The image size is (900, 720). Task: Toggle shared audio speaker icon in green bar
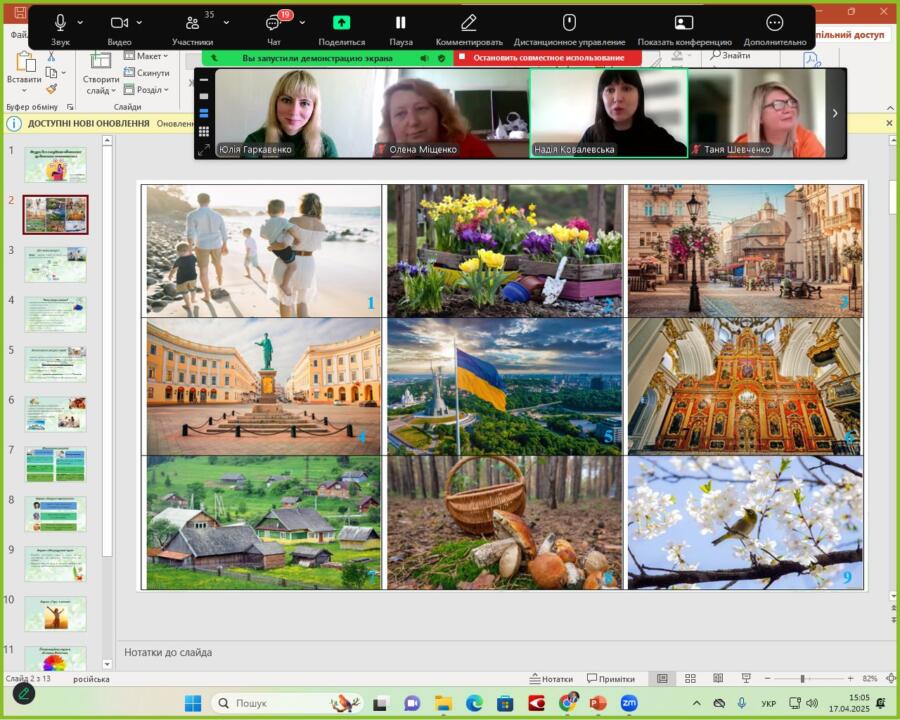424,58
